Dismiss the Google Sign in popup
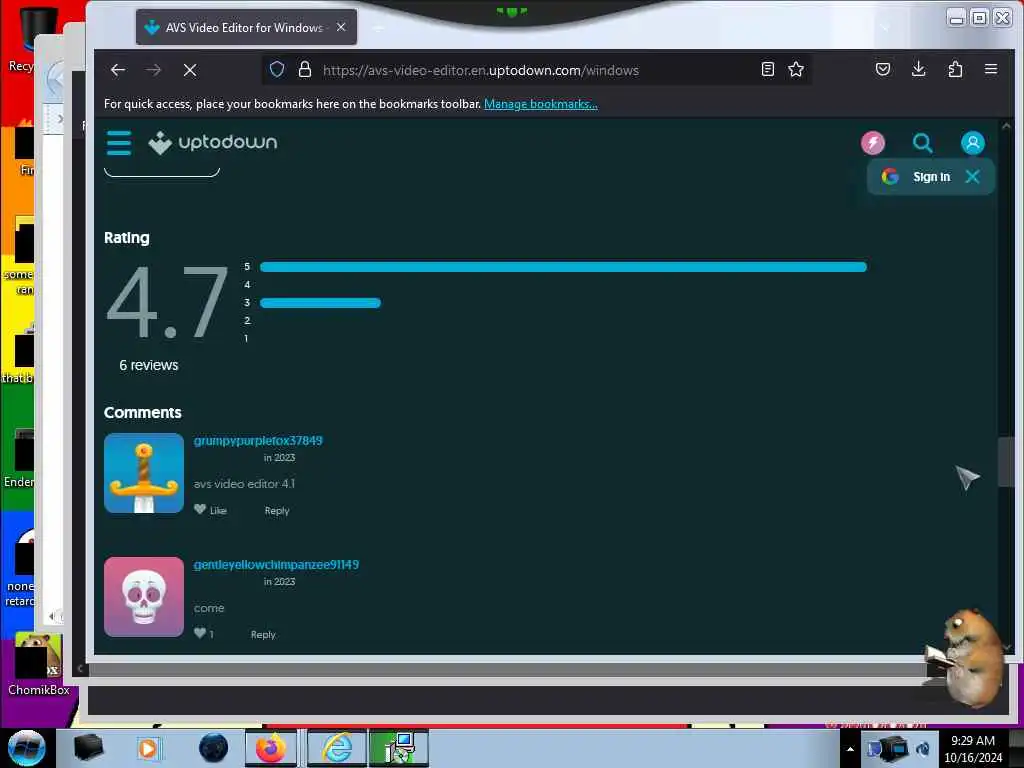Screen dimensions: 1024x768 [972, 176]
